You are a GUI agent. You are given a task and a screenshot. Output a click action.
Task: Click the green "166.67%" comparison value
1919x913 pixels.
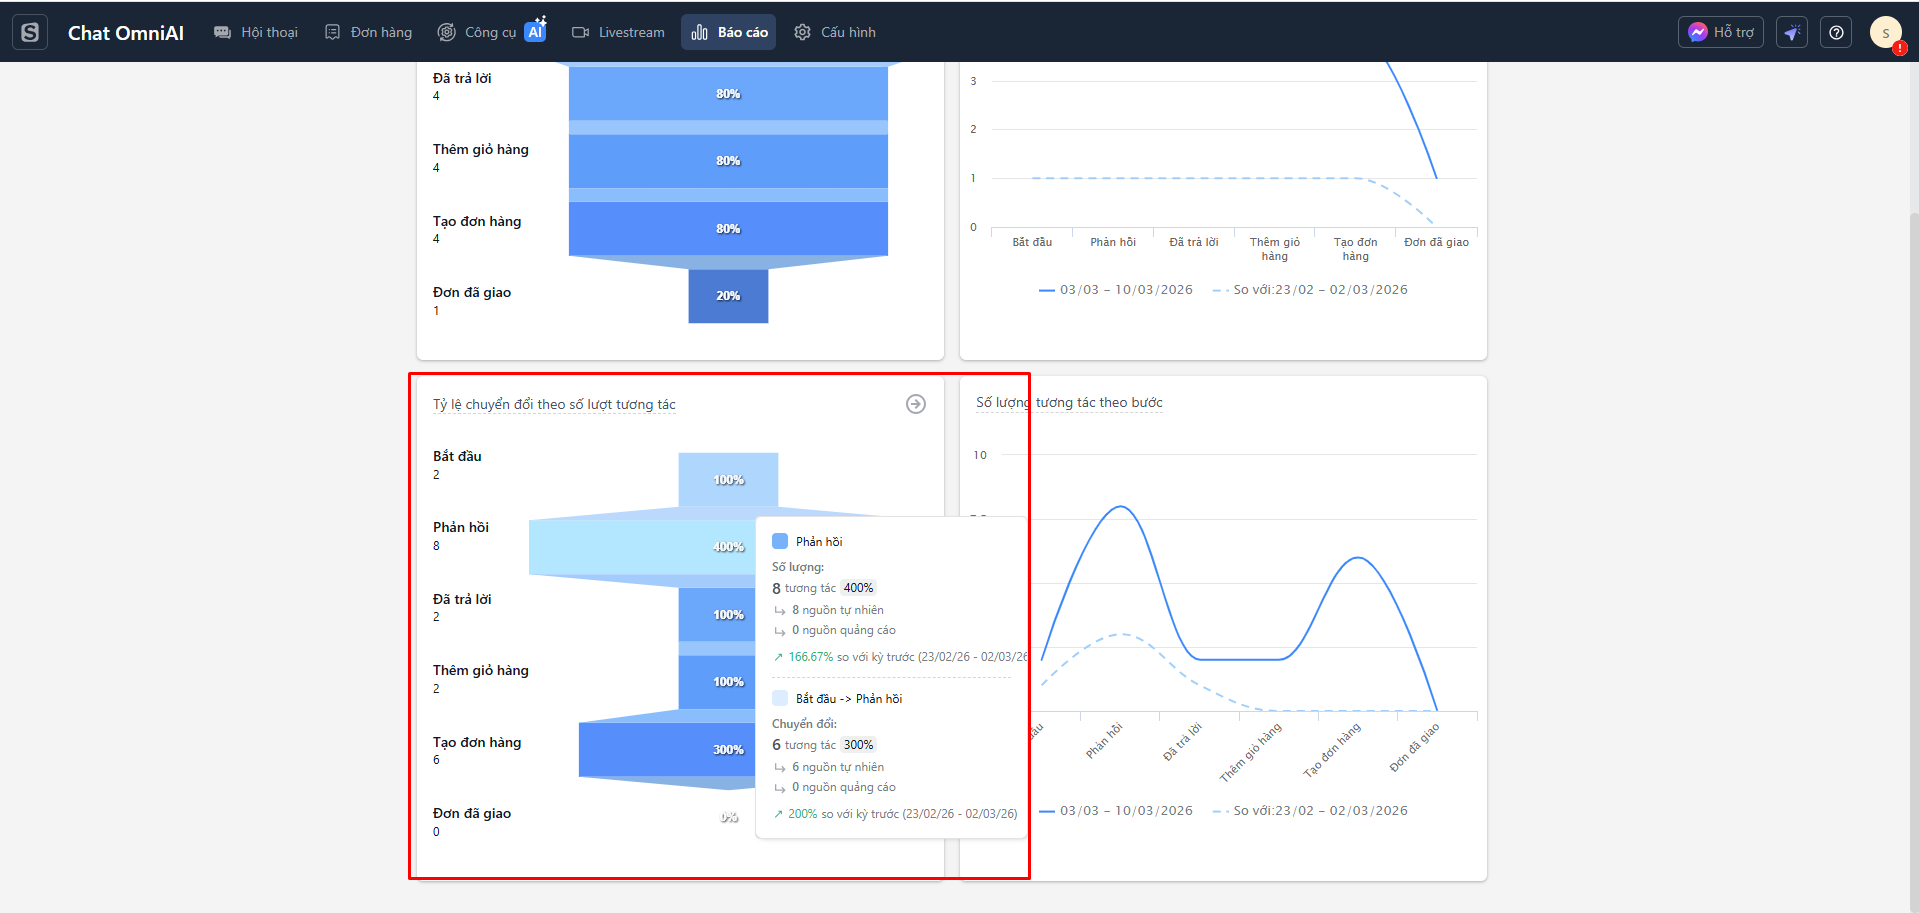point(811,657)
